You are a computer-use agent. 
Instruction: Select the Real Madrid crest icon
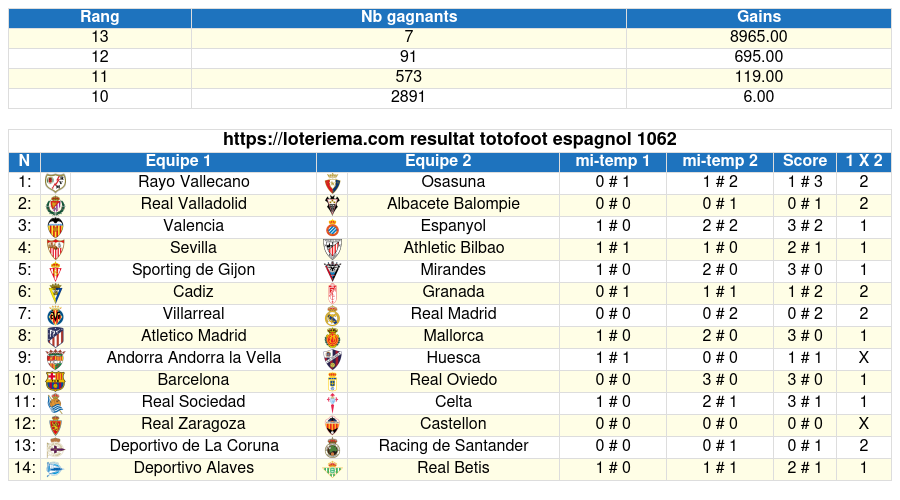tap(332, 316)
